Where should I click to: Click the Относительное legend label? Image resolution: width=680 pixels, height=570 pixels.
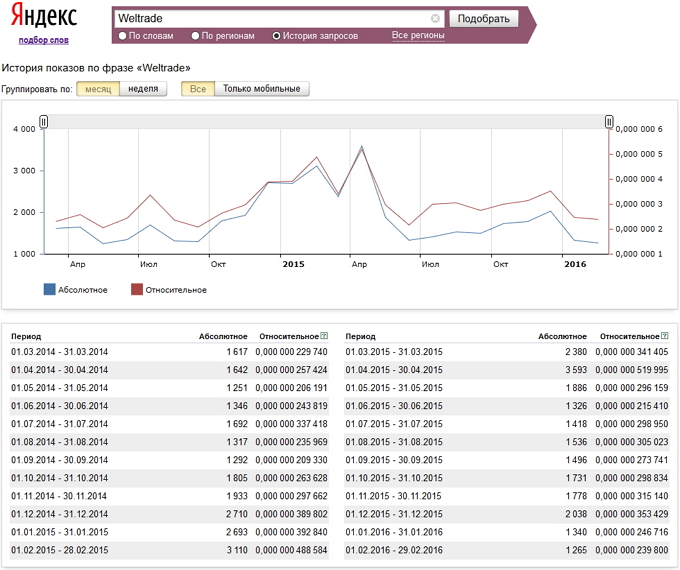(176, 290)
